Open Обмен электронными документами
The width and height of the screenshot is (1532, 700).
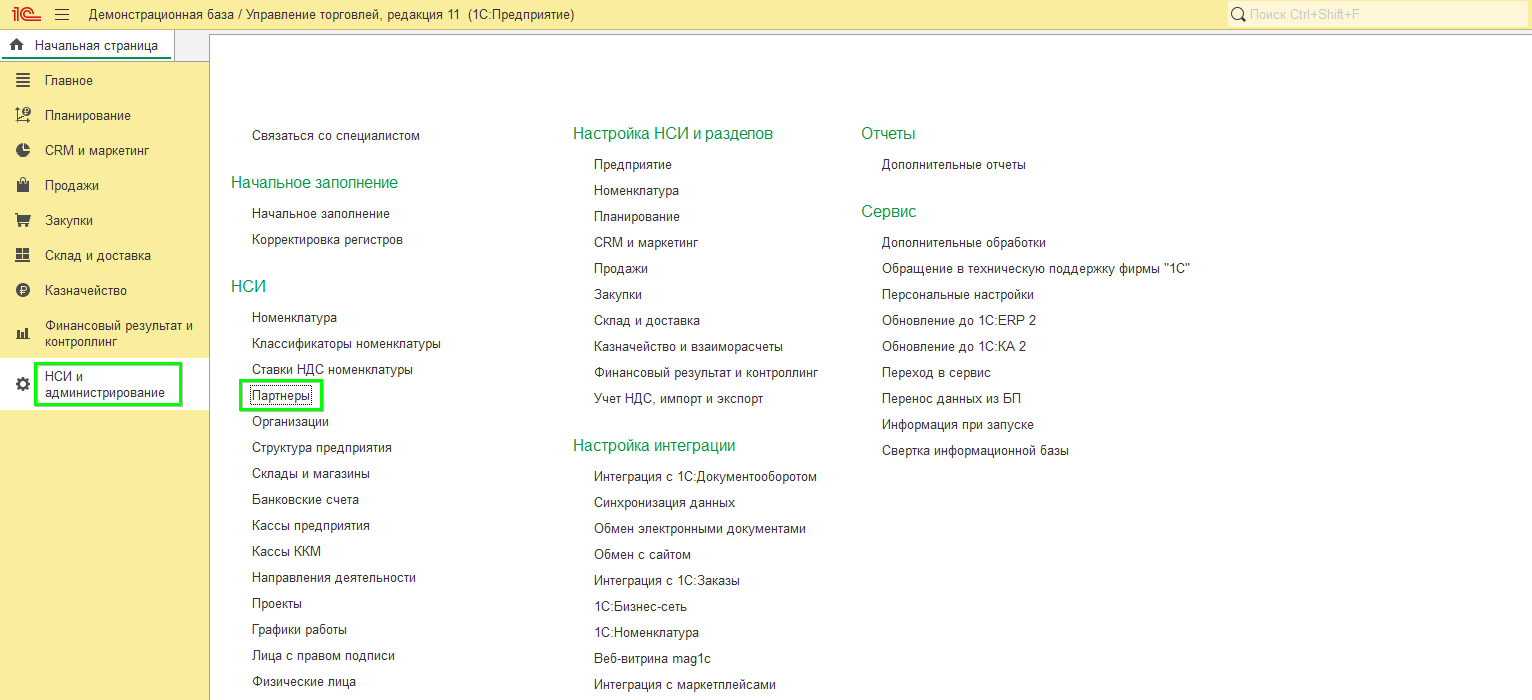[700, 528]
